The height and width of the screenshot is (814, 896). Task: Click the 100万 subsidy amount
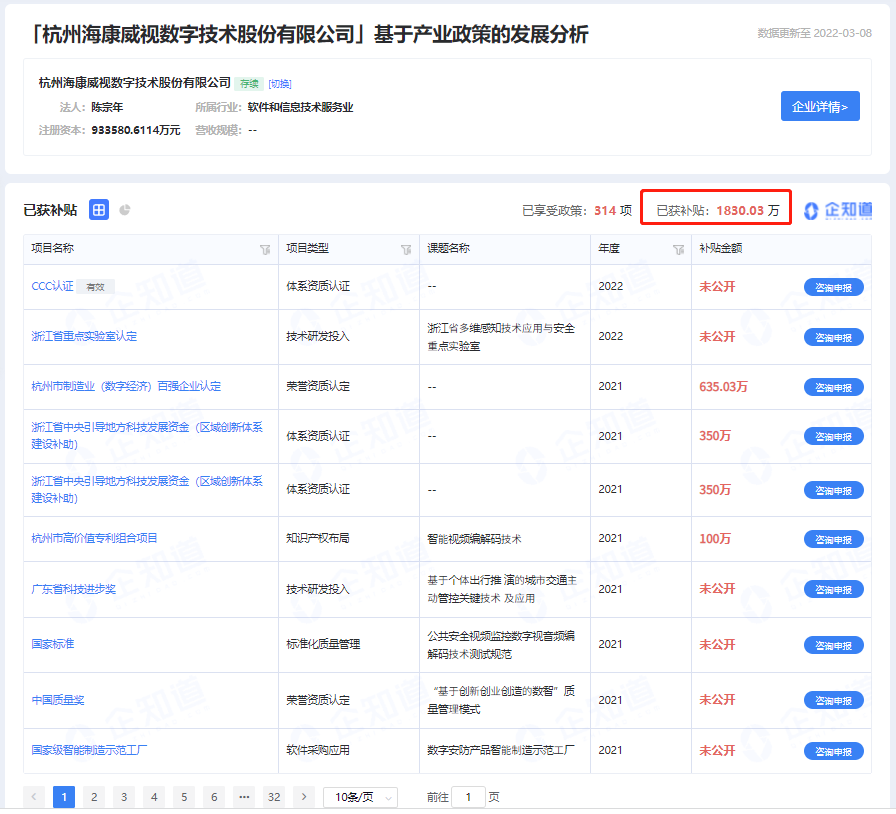(x=715, y=538)
